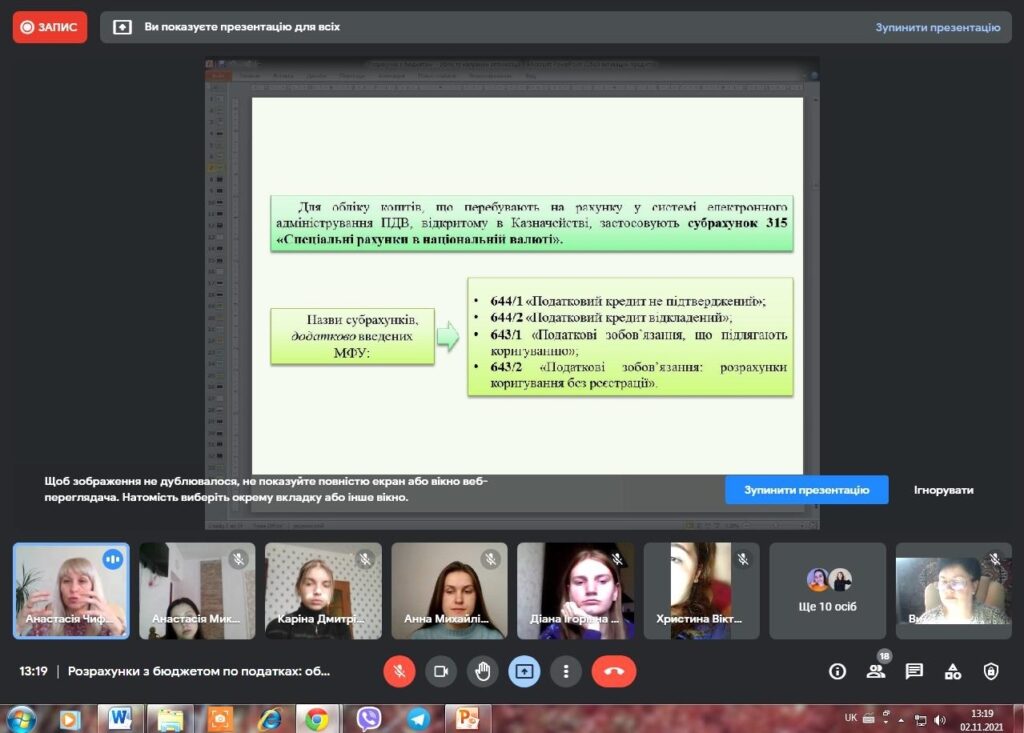Open host controls shield icon

pyautogui.click(x=991, y=672)
